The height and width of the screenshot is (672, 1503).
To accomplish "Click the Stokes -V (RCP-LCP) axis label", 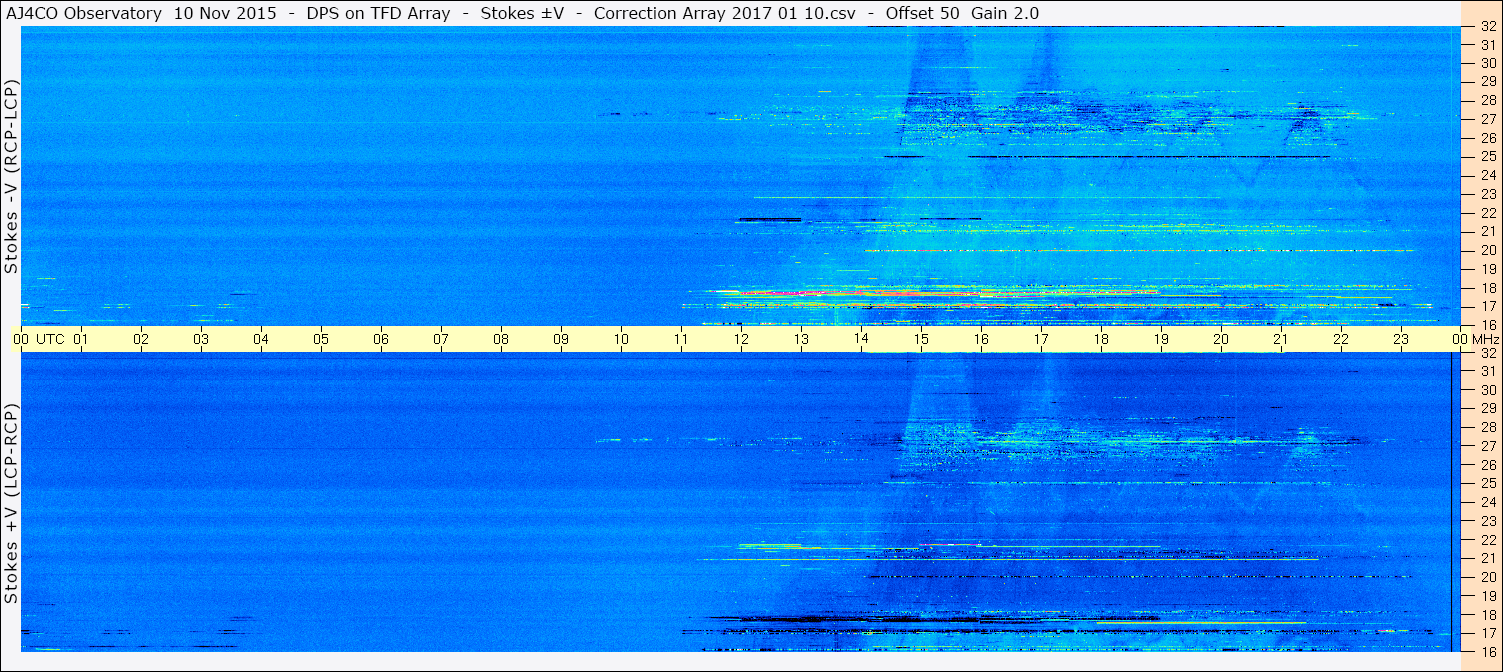I will click(11, 177).
